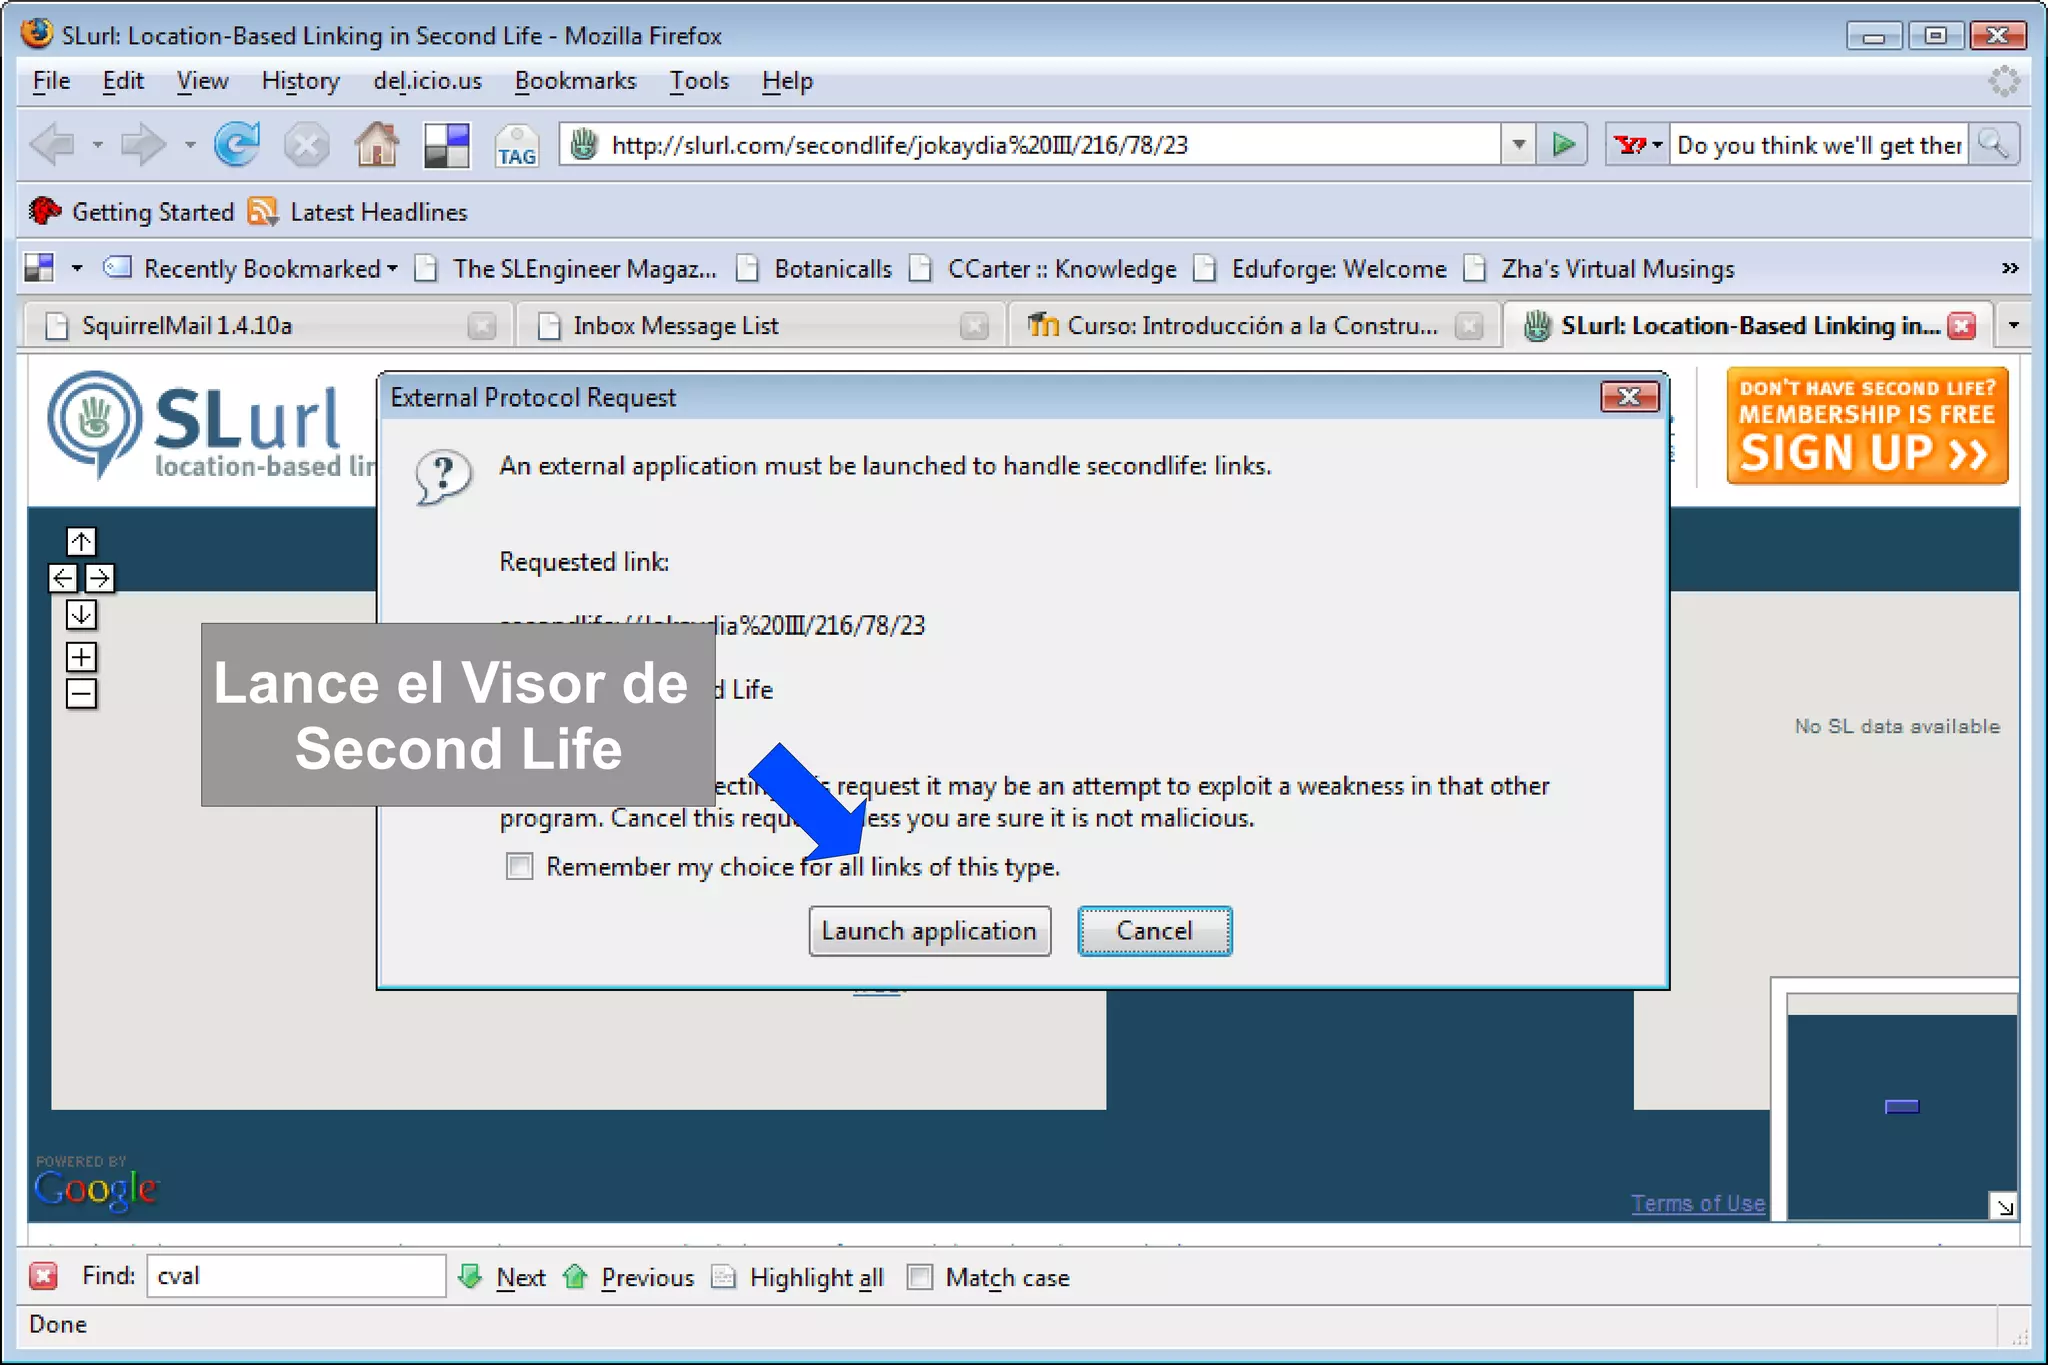2048x1365 pixels.
Task: Click the Reload page icon
Action: click(x=237, y=145)
